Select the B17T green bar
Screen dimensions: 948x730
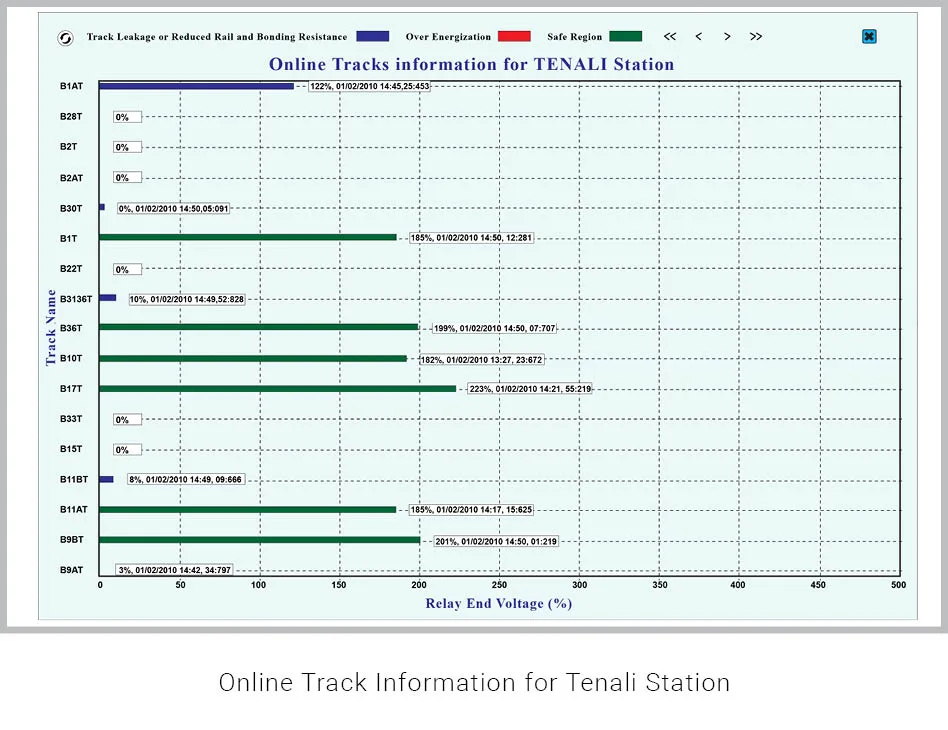[278, 388]
